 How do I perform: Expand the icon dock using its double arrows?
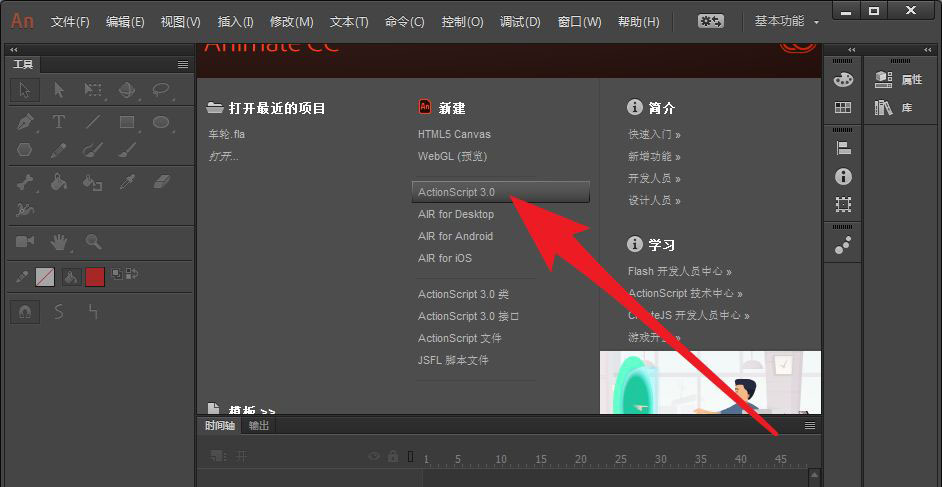(851, 50)
